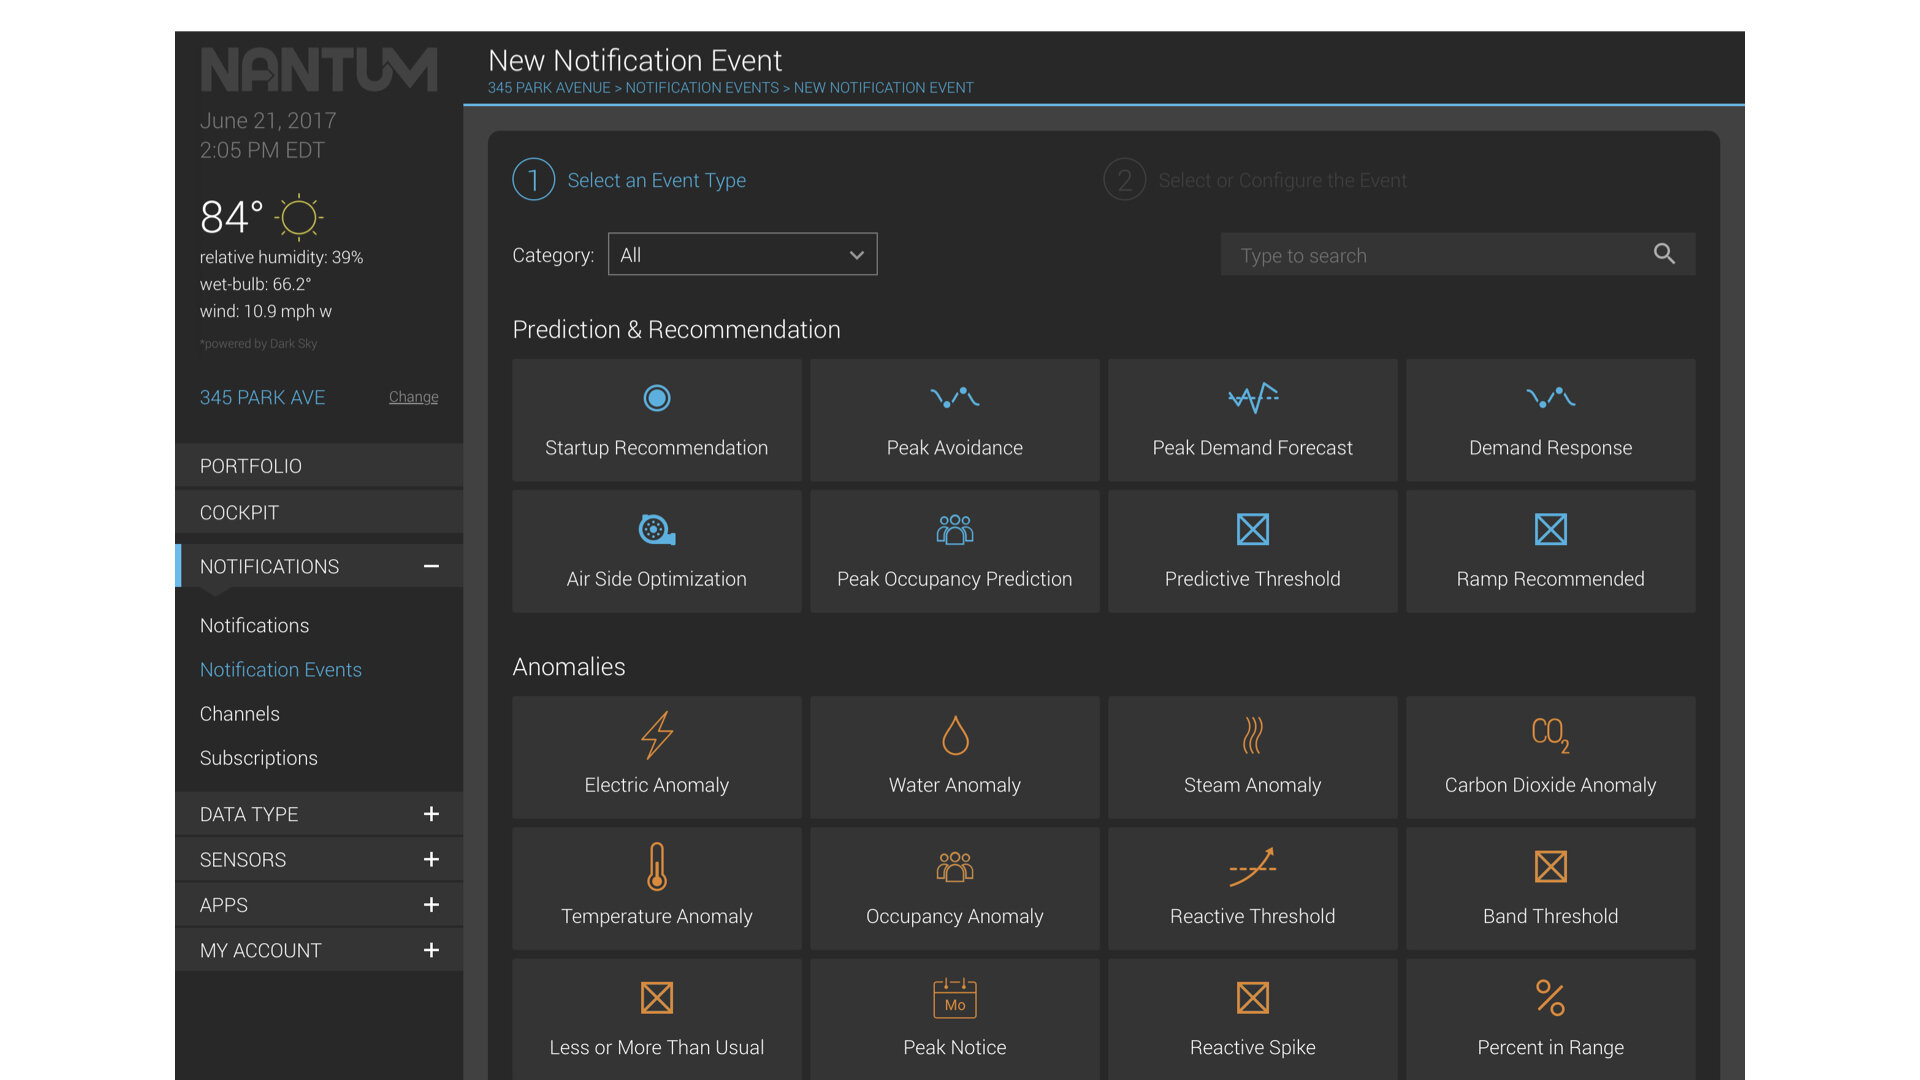
Task: Click the Startup Recommendation icon
Action: coord(657,398)
